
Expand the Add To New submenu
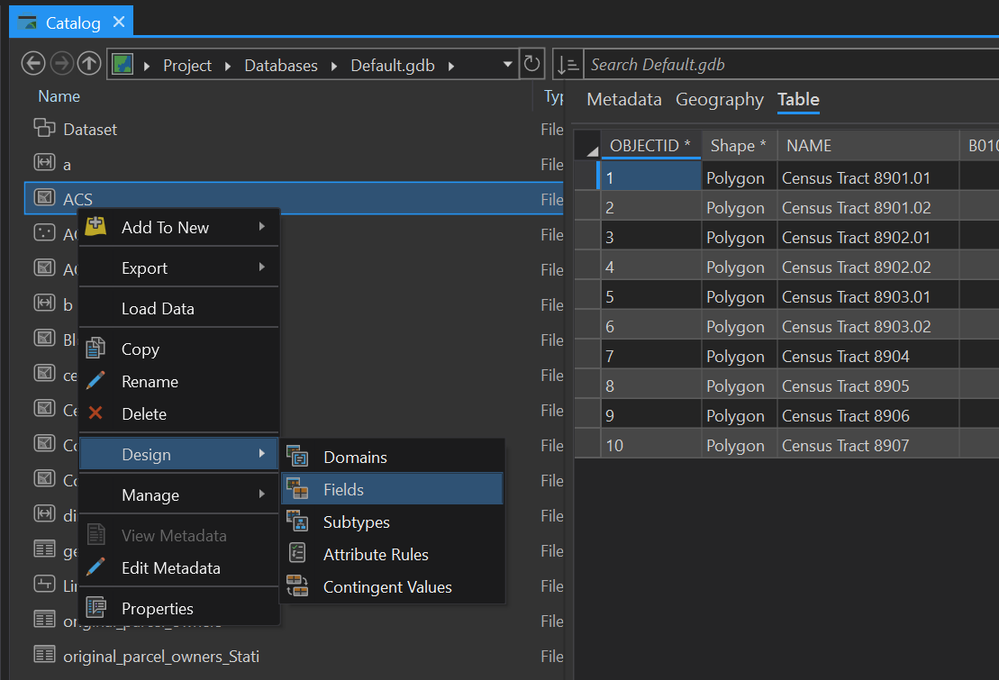tap(262, 227)
